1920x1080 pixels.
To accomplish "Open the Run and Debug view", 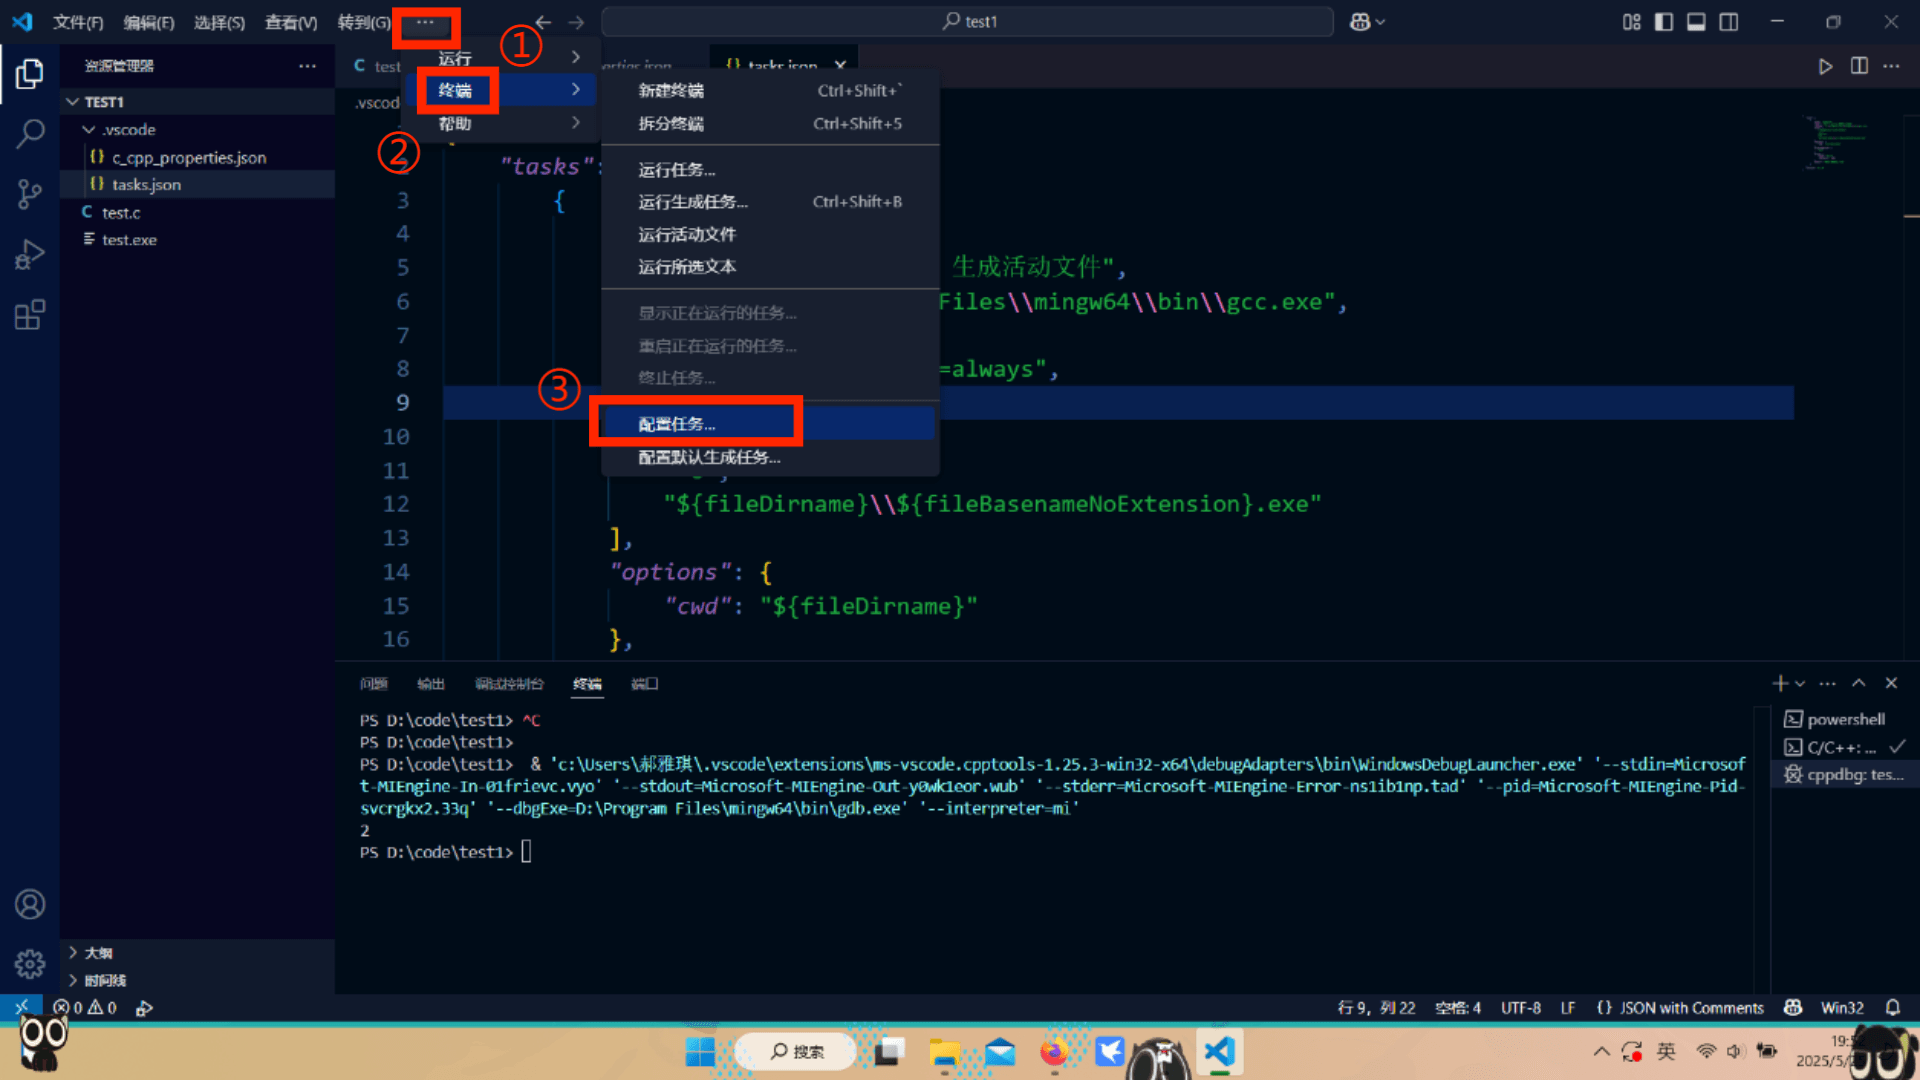I will [30, 253].
